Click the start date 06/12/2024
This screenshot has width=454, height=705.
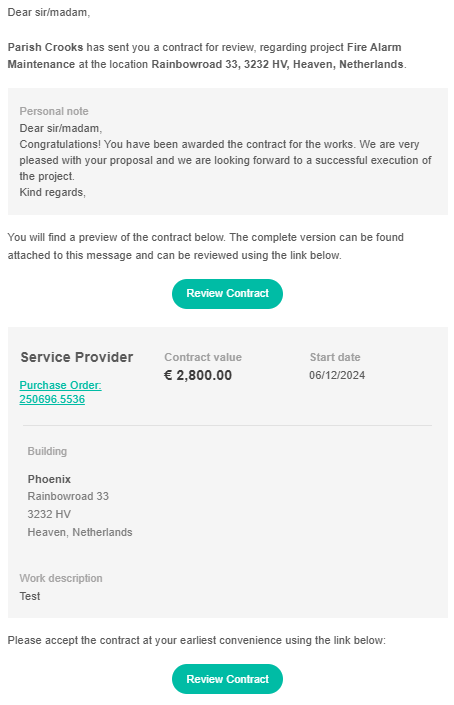coord(337,375)
